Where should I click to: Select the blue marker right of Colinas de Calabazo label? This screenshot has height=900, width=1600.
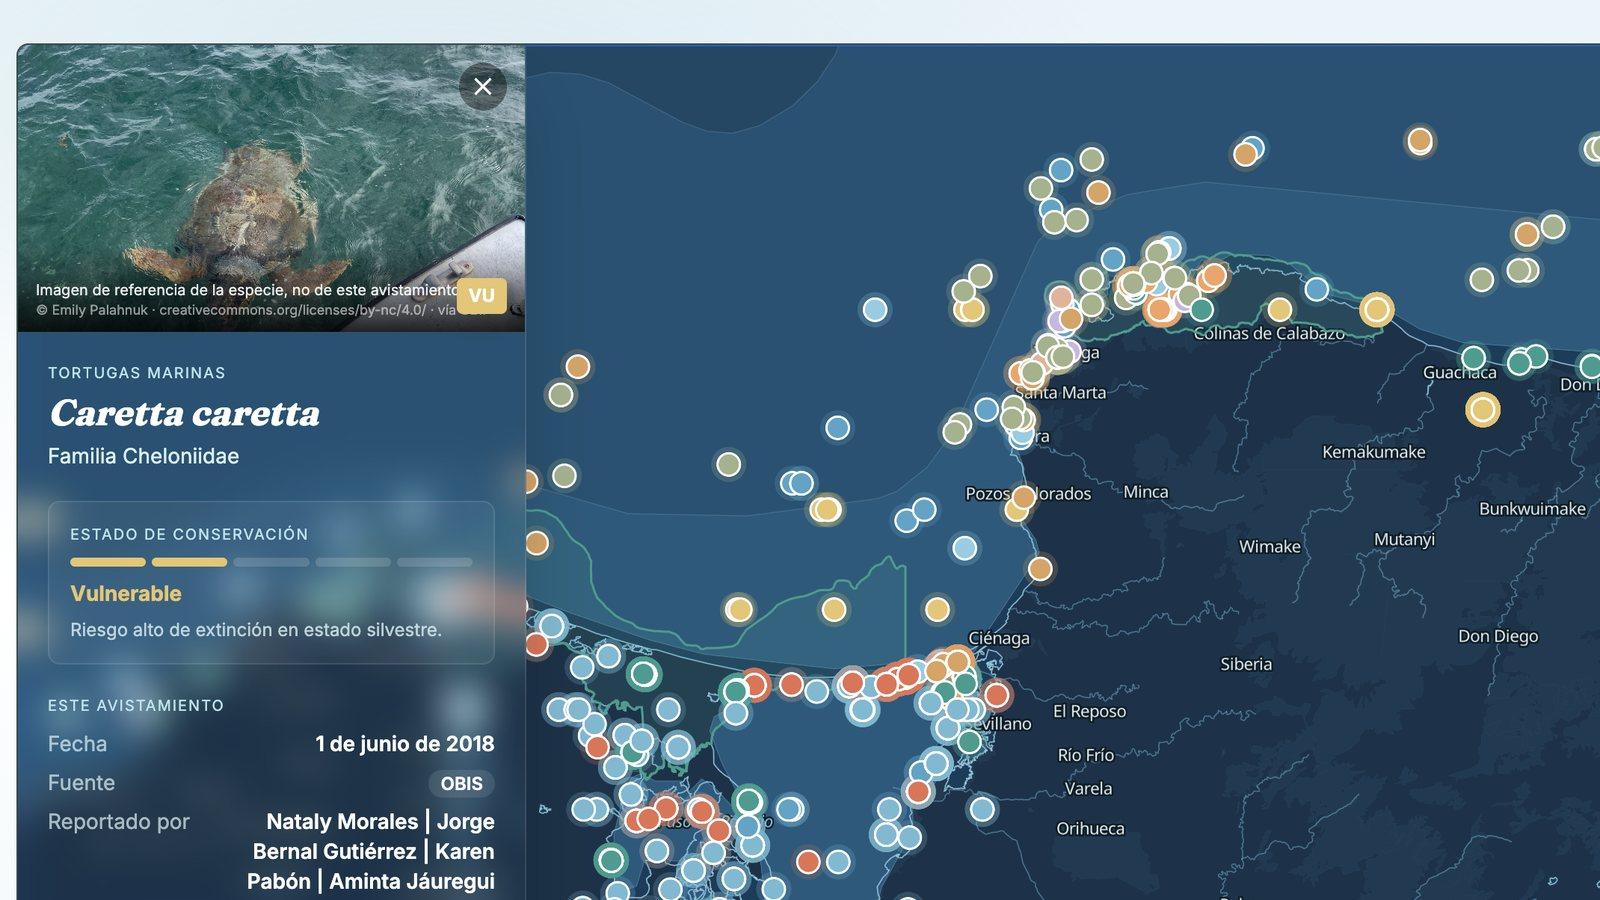tap(1317, 289)
